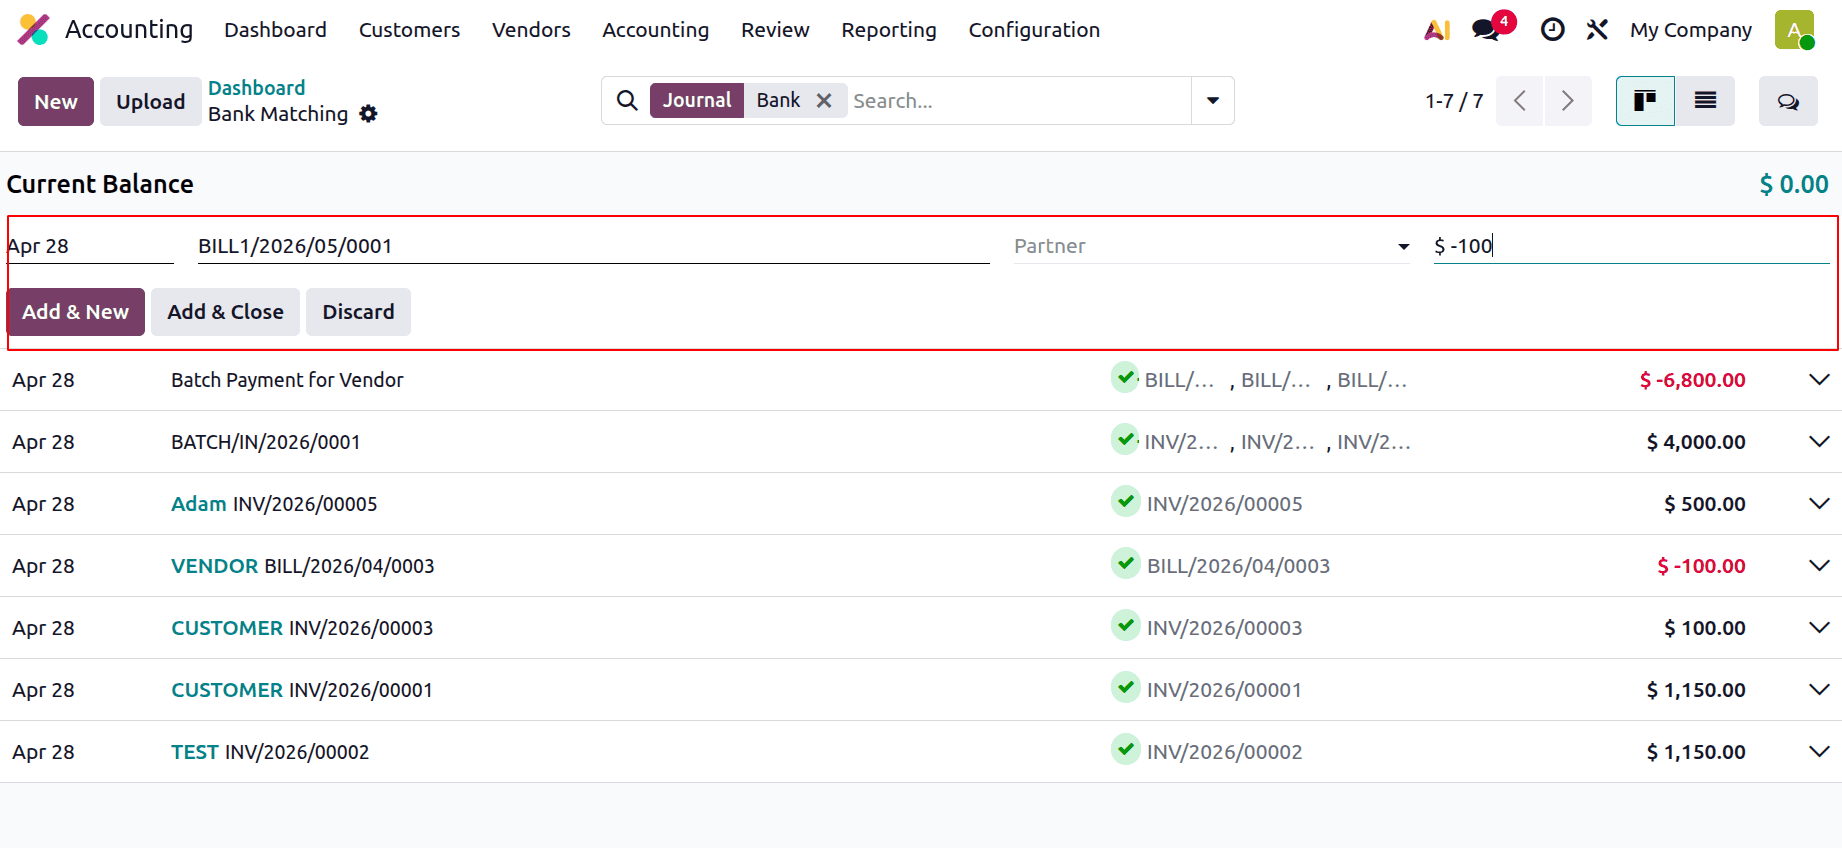Open the Dashboard menu
Screen dimensions: 1842x848
(275, 30)
